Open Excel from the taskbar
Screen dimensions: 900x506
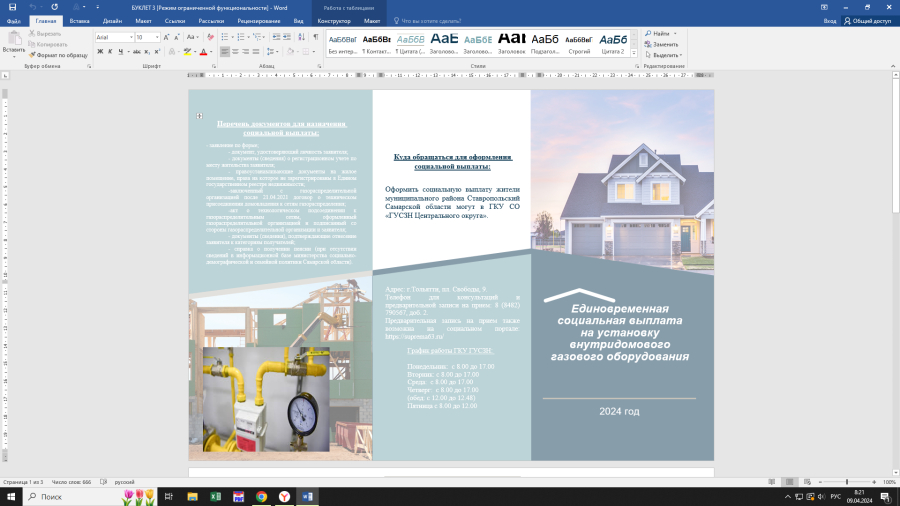[x=215, y=496]
